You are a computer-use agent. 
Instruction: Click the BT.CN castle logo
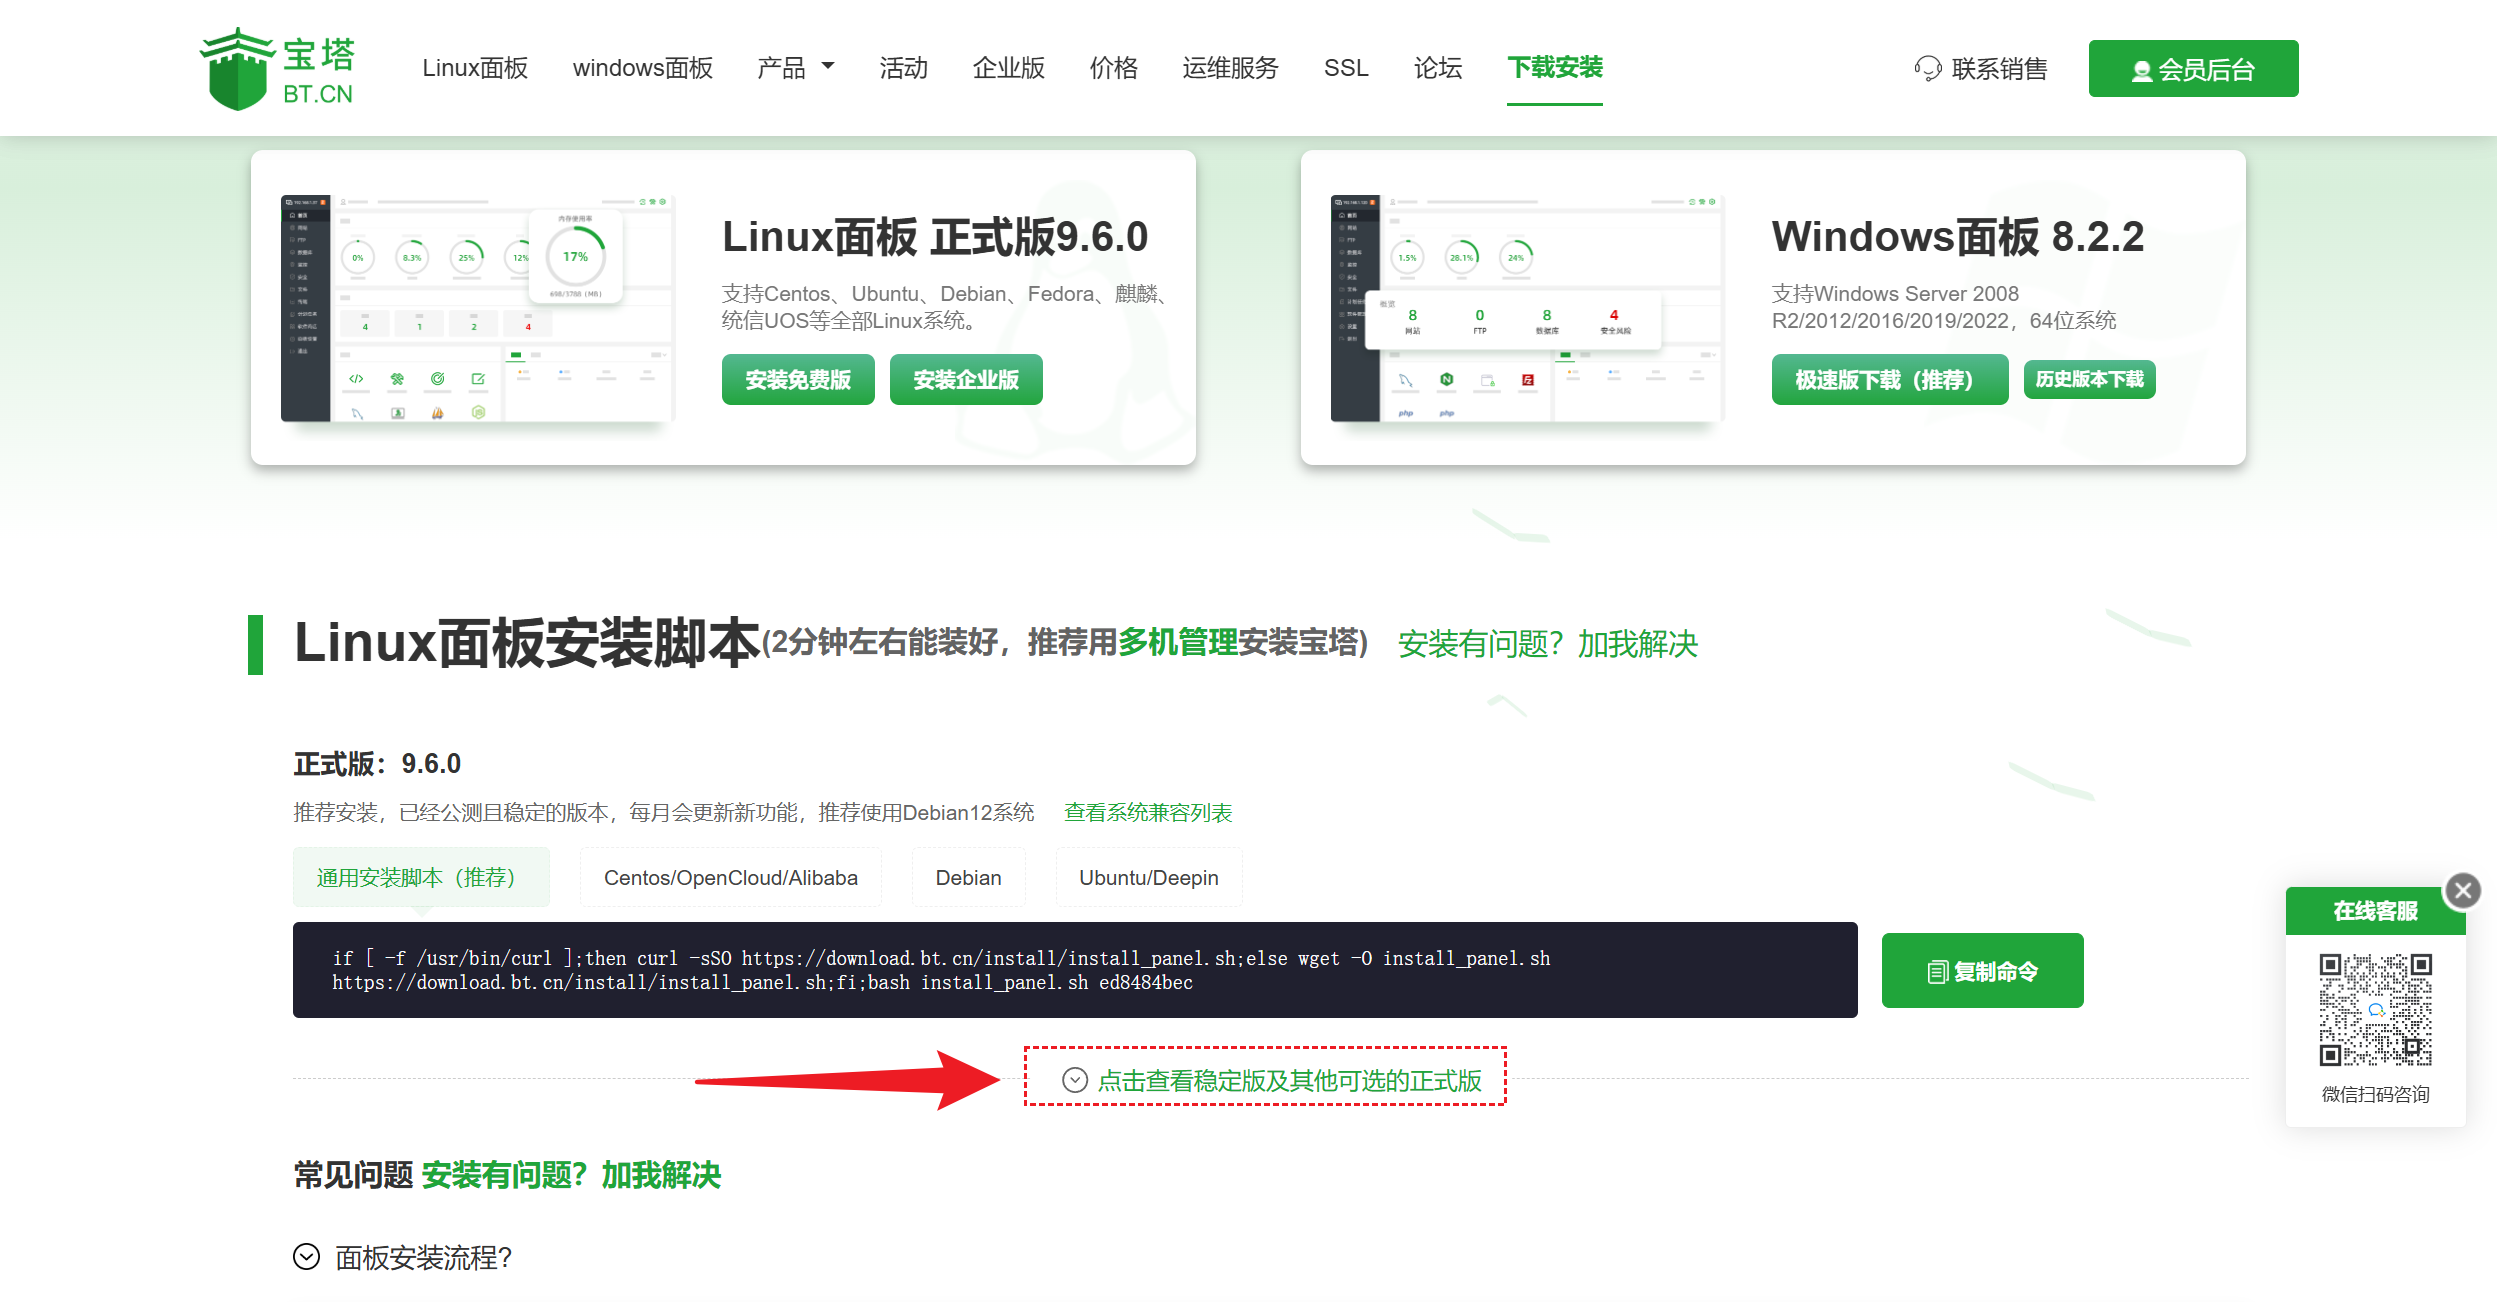click(237, 69)
